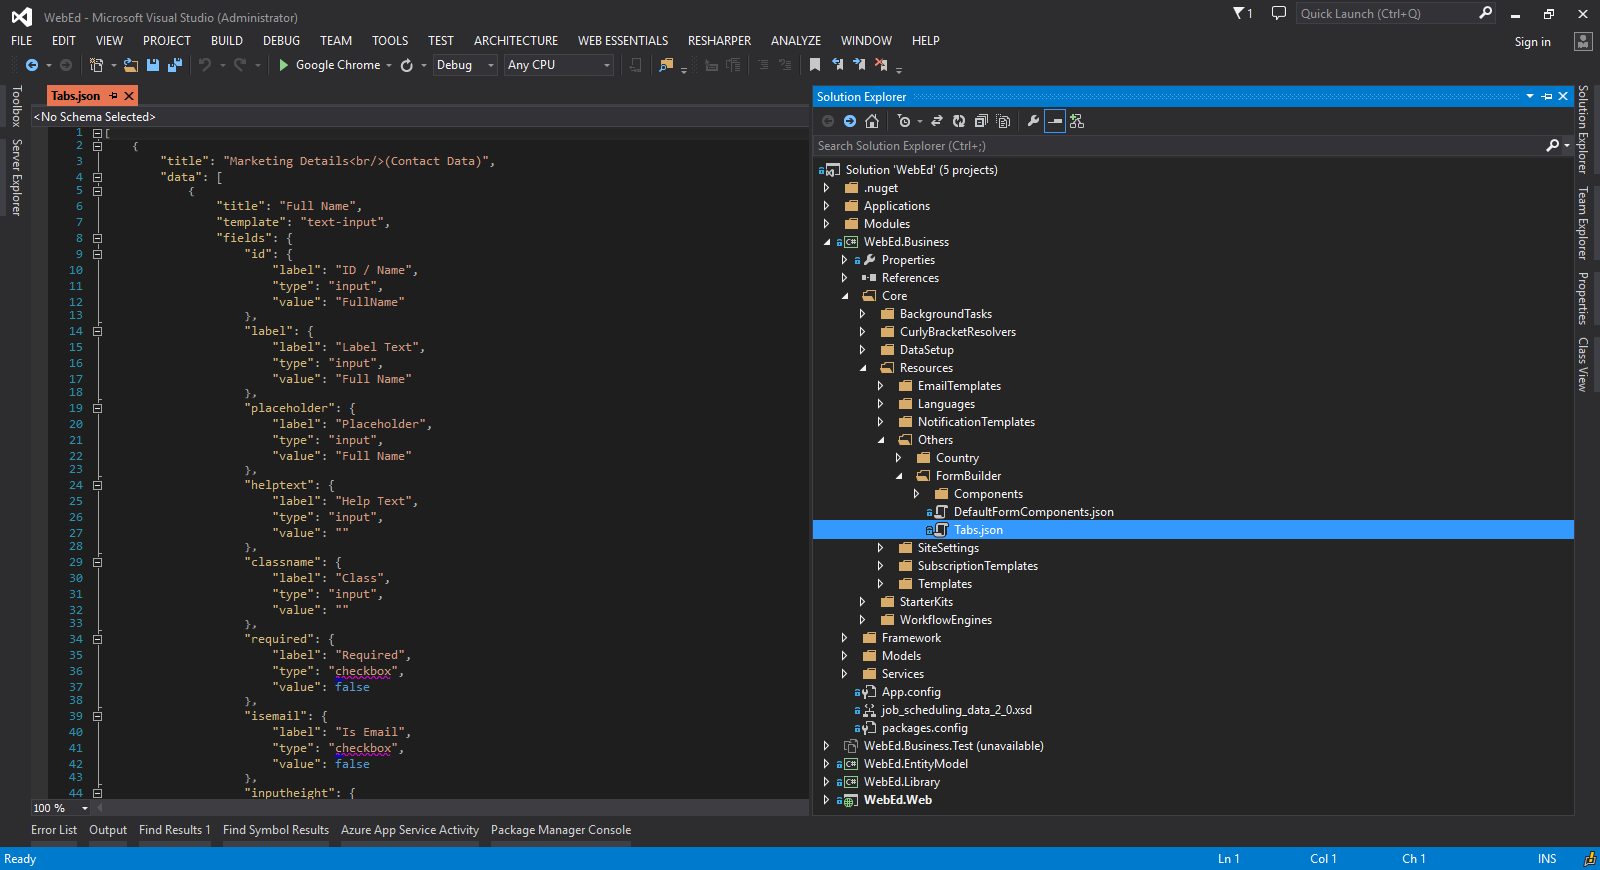
Task: Open Properties via the wrench icon
Action: pyautogui.click(x=1033, y=121)
